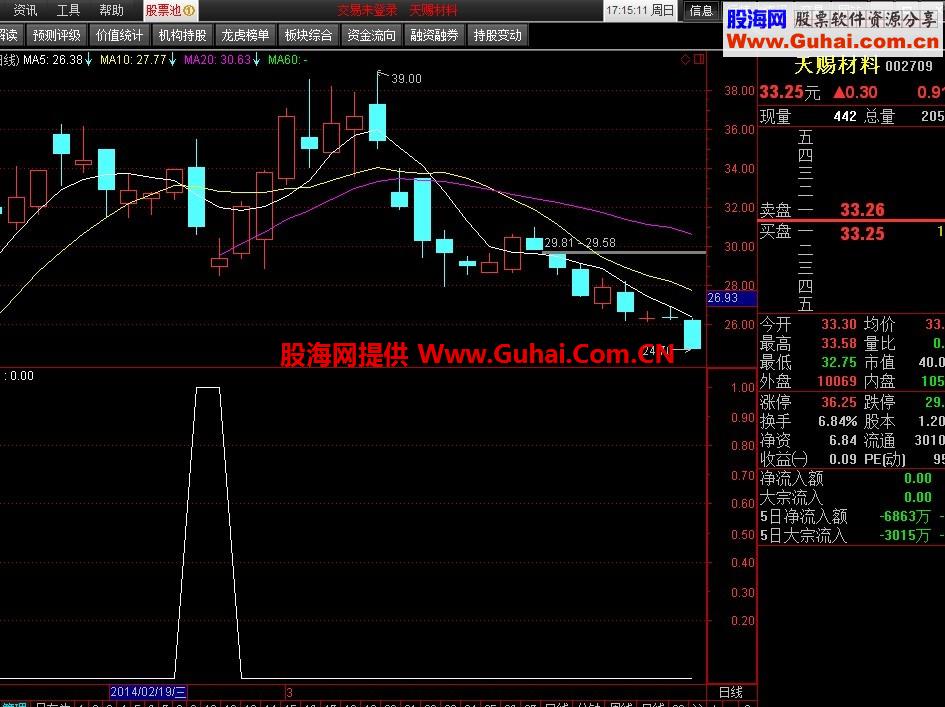
Task: Click the 1.00 tick on the indicator axis
Action: click(x=742, y=387)
